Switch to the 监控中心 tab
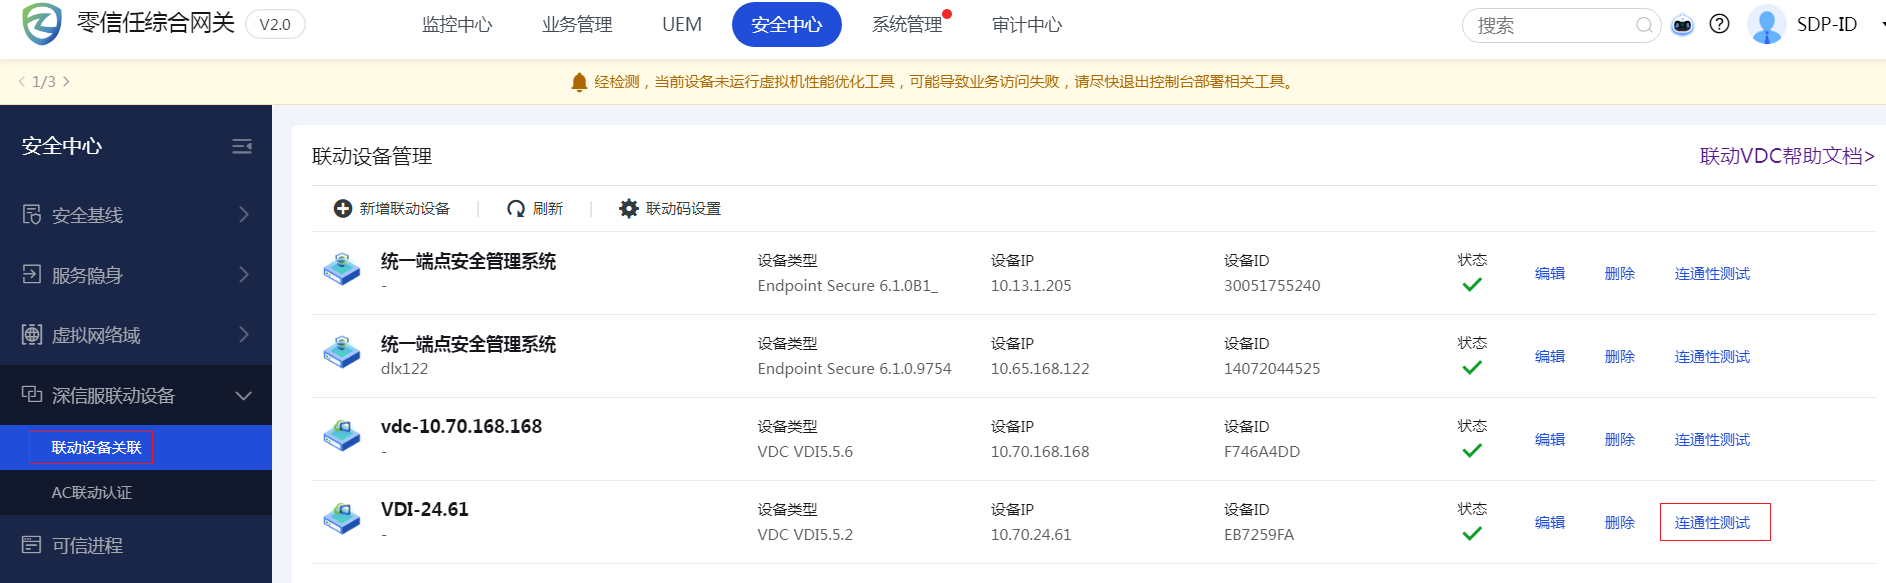This screenshot has width=1886, height=583. tap(457, 25)
